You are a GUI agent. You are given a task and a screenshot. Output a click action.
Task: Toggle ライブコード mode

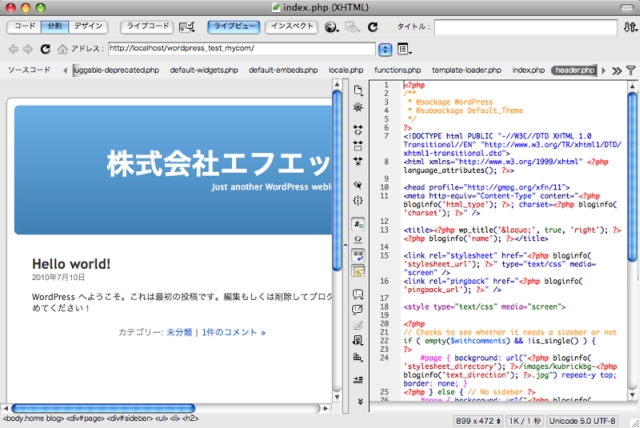coord(147,27)
